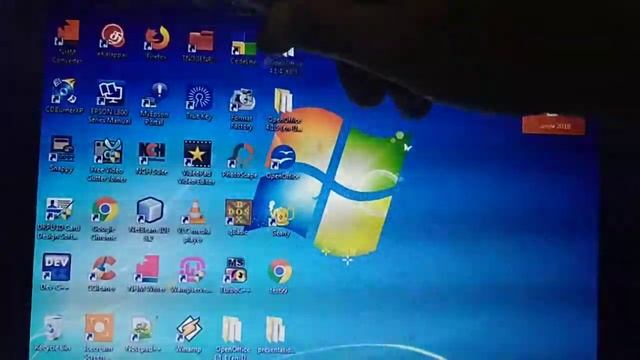The width and height of the screenshot is (640, 360).
Task: Launch VLC media player
Action: click(194, 213)
